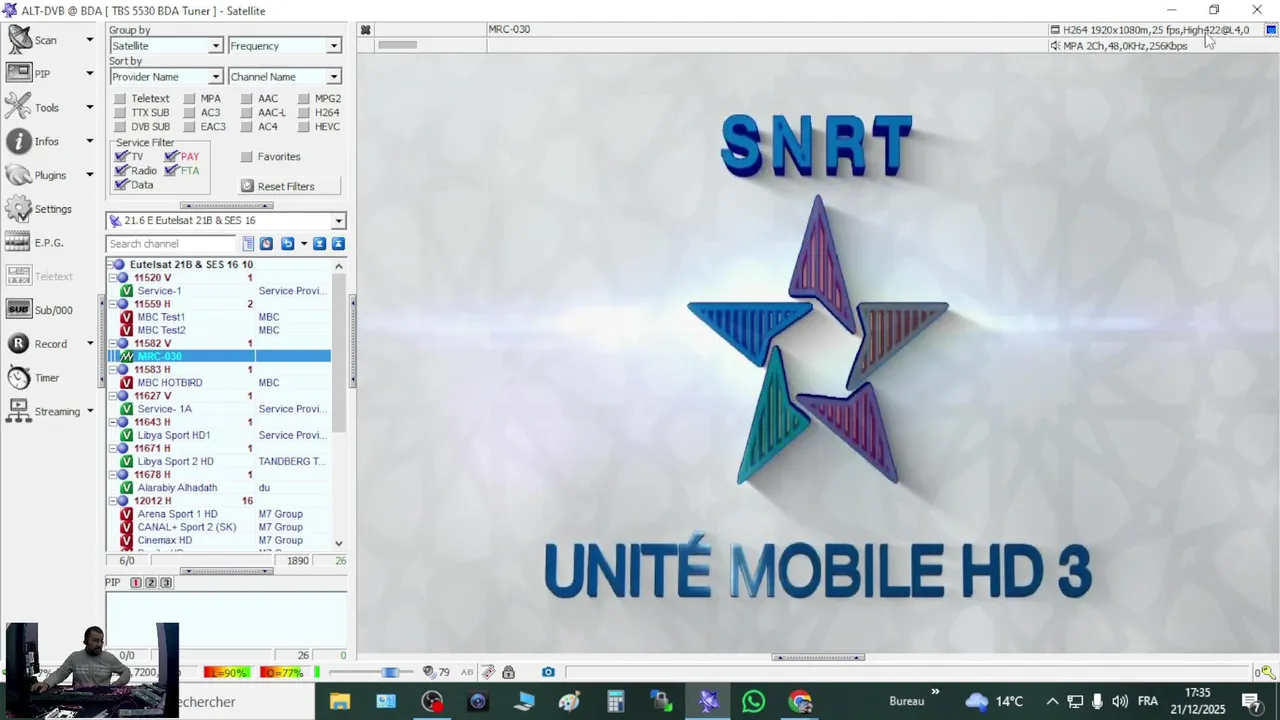Open WhatsApp from the taskbar

tap(754, 702)
